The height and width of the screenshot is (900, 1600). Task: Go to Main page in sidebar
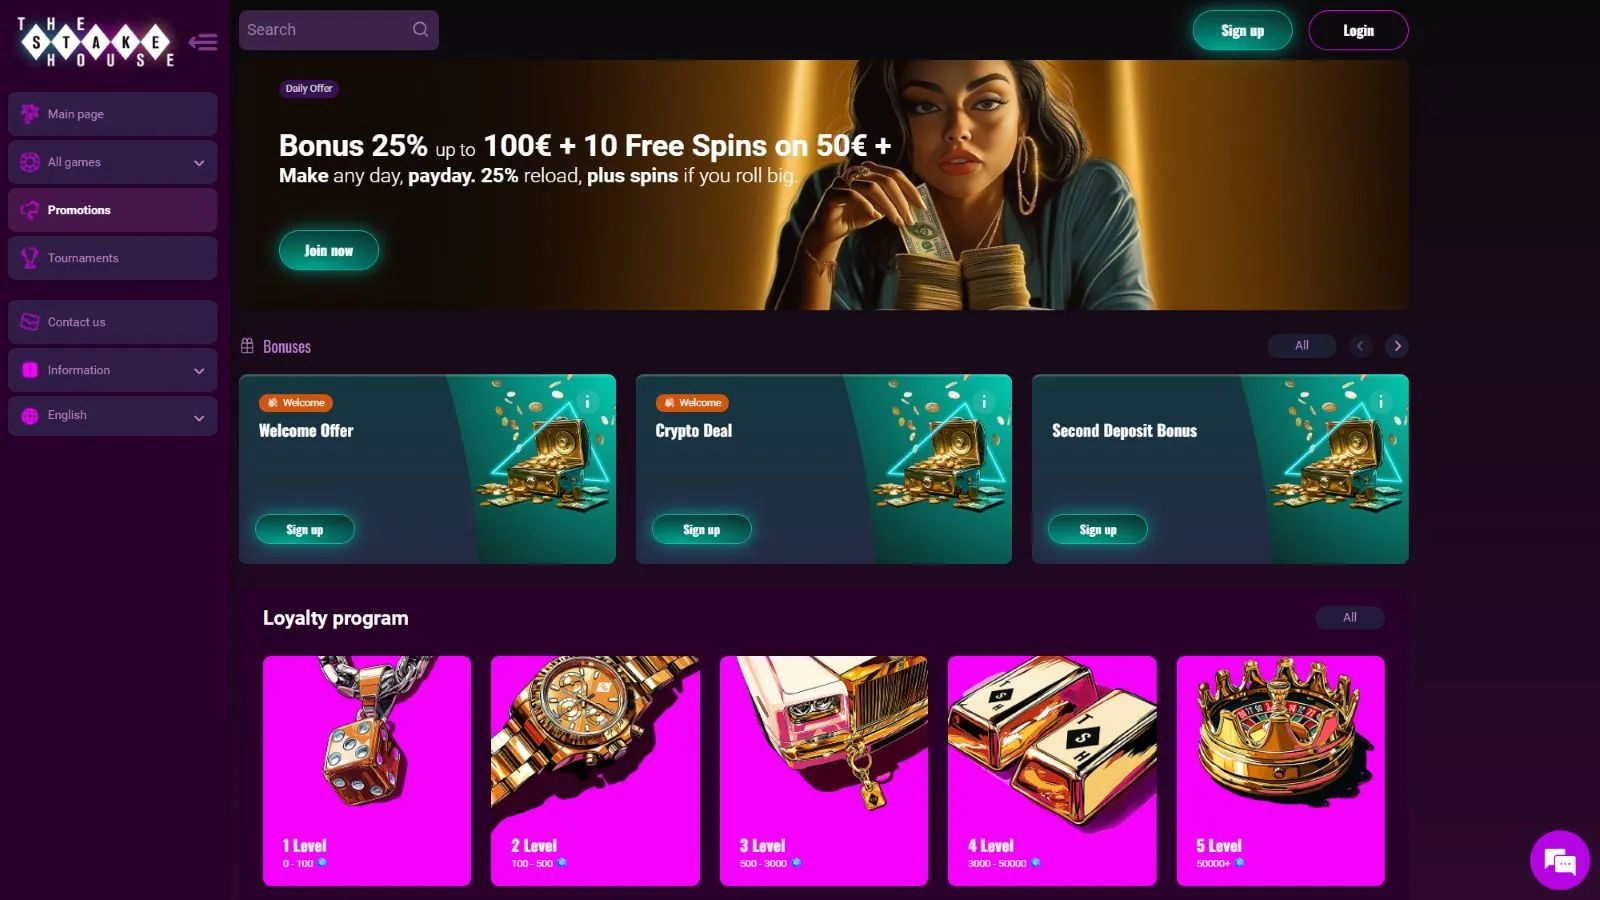(x=113, y=114)
